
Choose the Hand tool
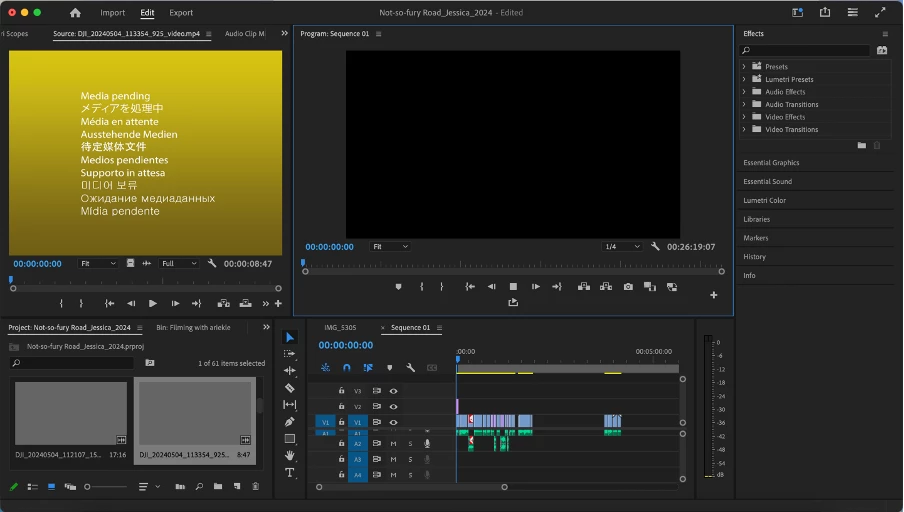click(290, 455)
